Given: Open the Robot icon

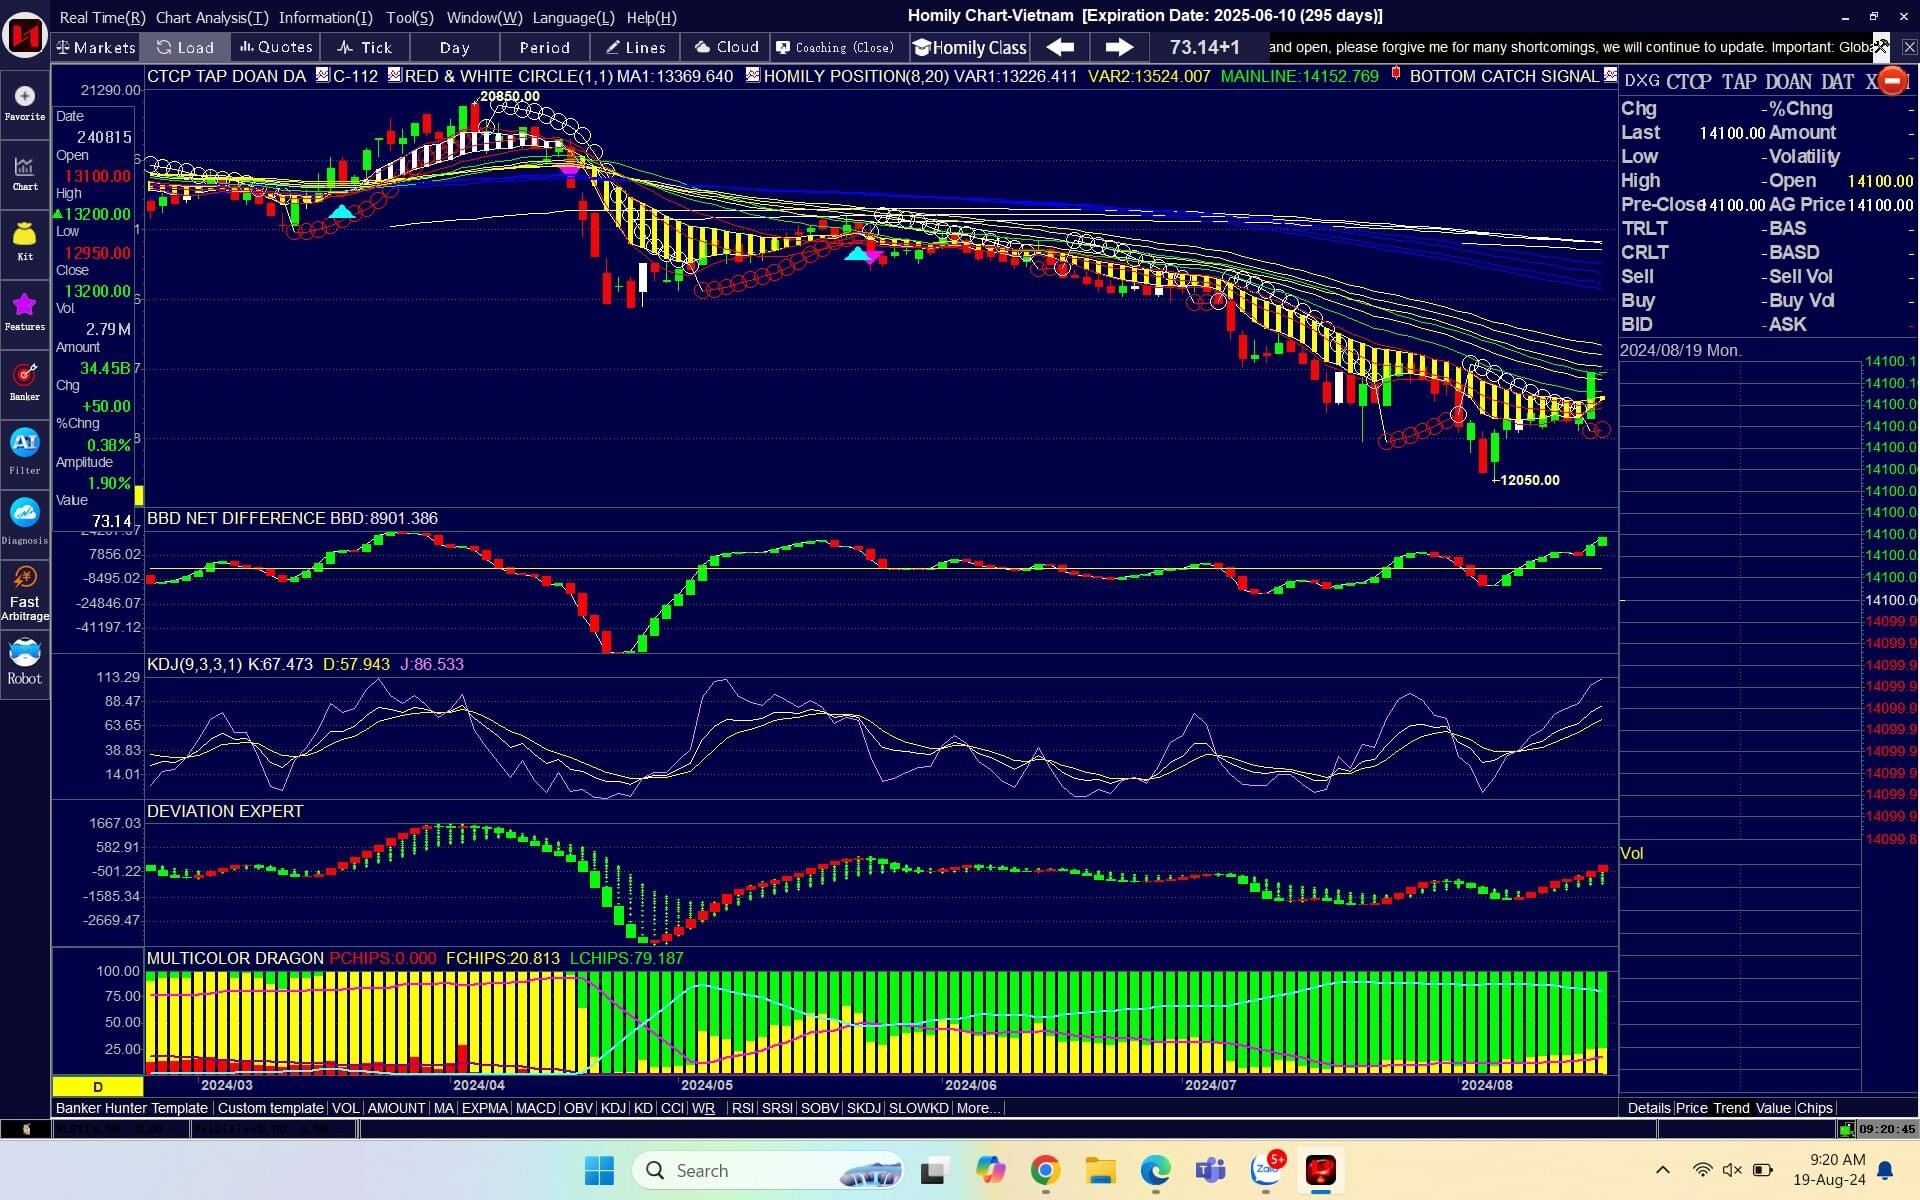Looking at the screenshot, I should pos(25,663).
